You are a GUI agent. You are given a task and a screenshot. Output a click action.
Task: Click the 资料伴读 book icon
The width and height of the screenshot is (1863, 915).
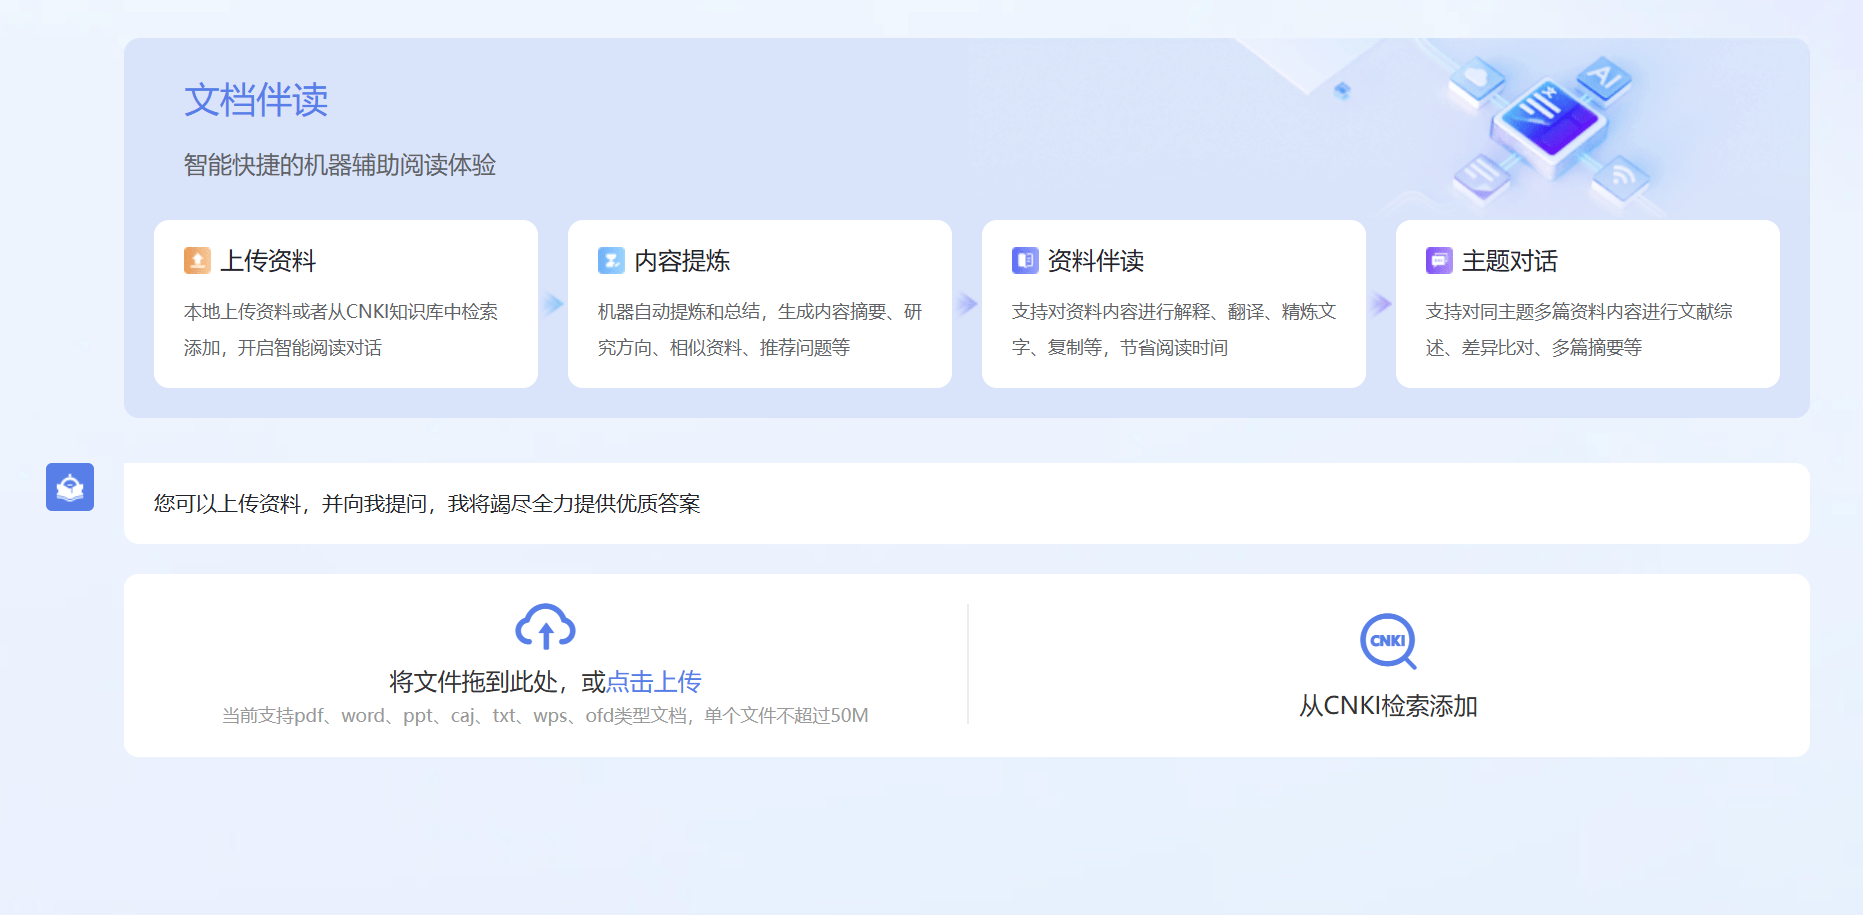[1025, 260]
